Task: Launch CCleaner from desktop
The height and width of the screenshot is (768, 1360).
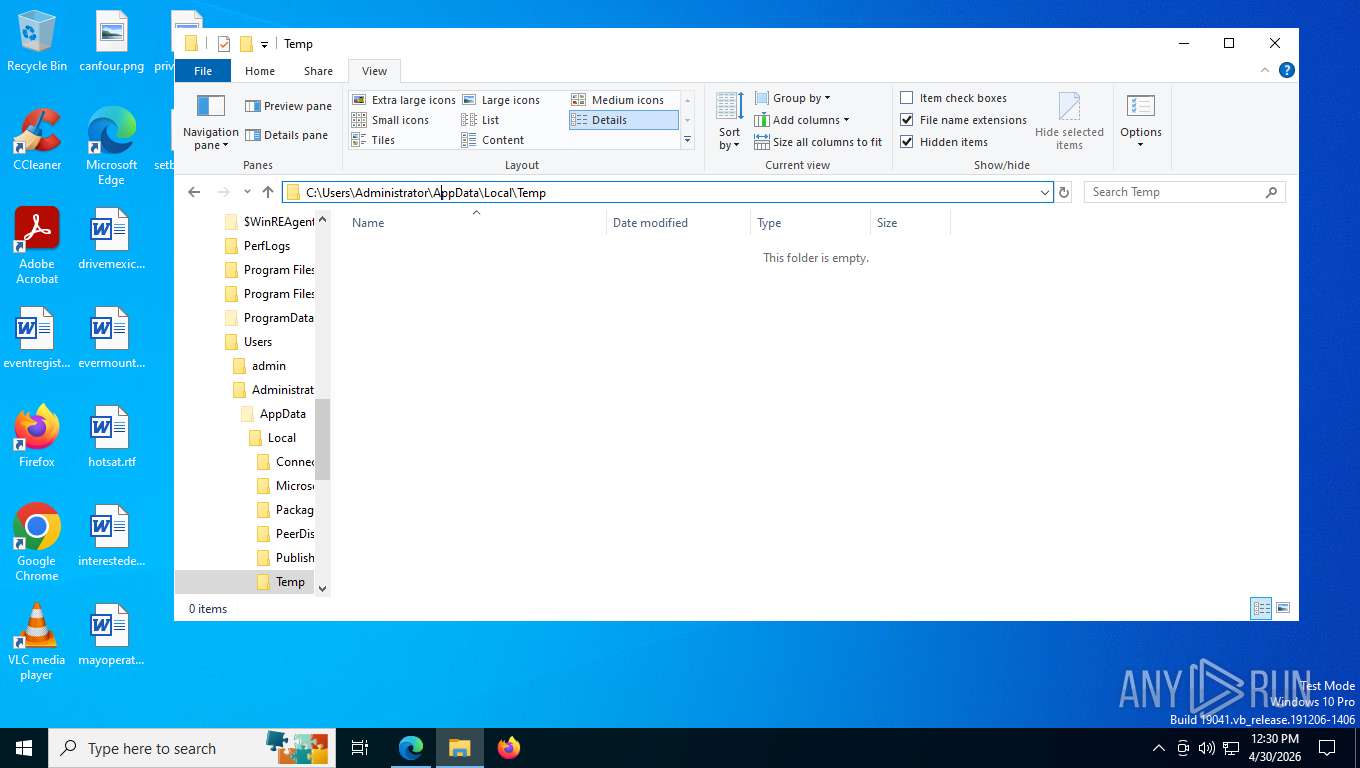Action: tap(37, 140)
